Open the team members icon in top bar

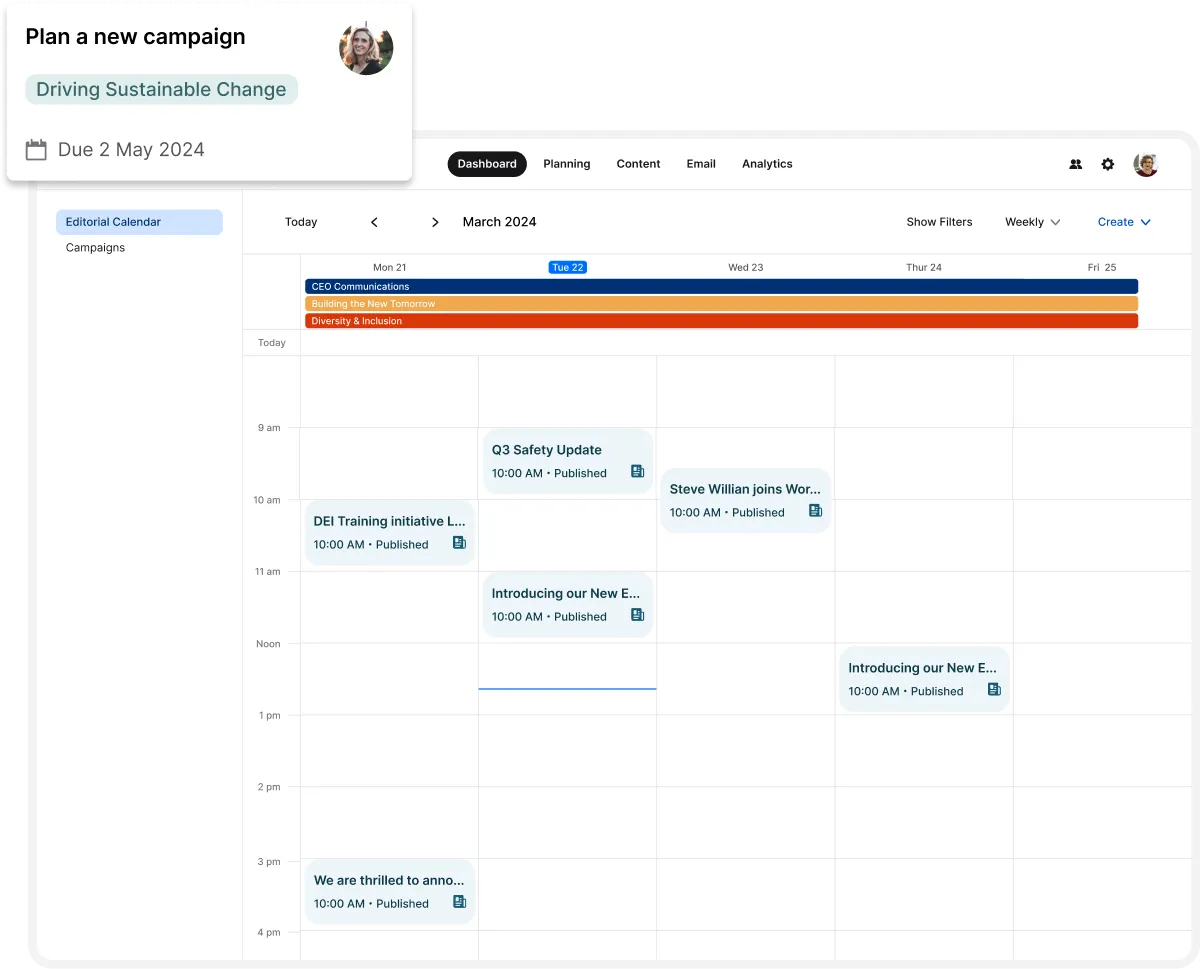(x=1075, y=164)
